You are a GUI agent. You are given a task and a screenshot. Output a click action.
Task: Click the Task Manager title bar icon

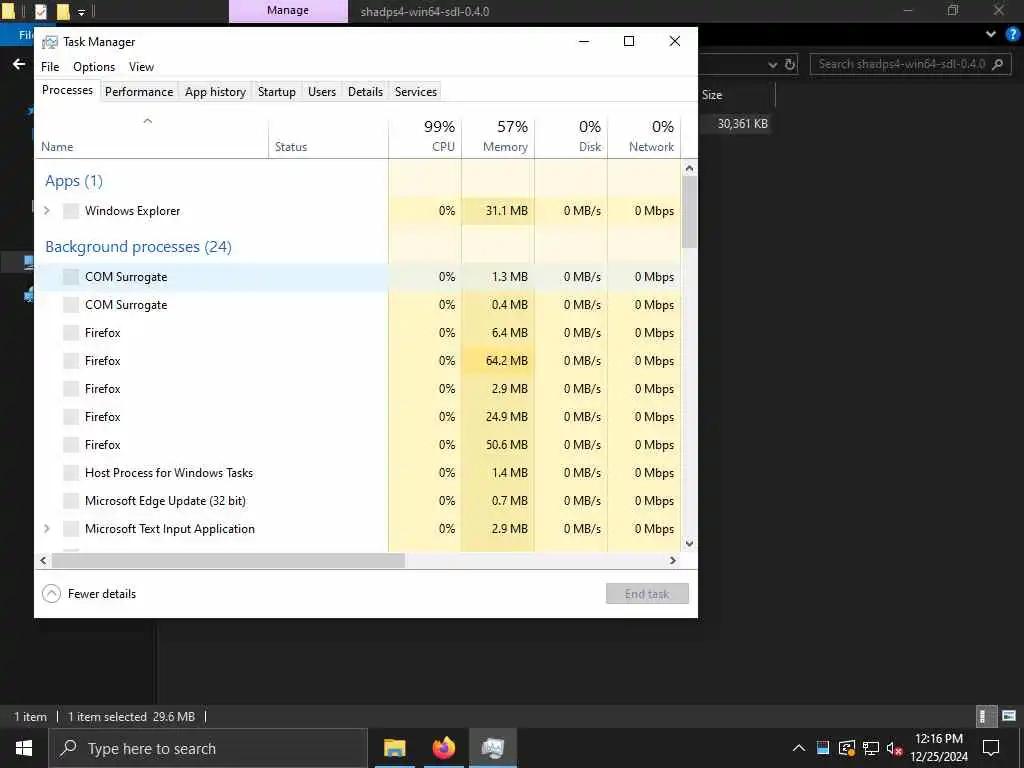click(x=50, y=42)
